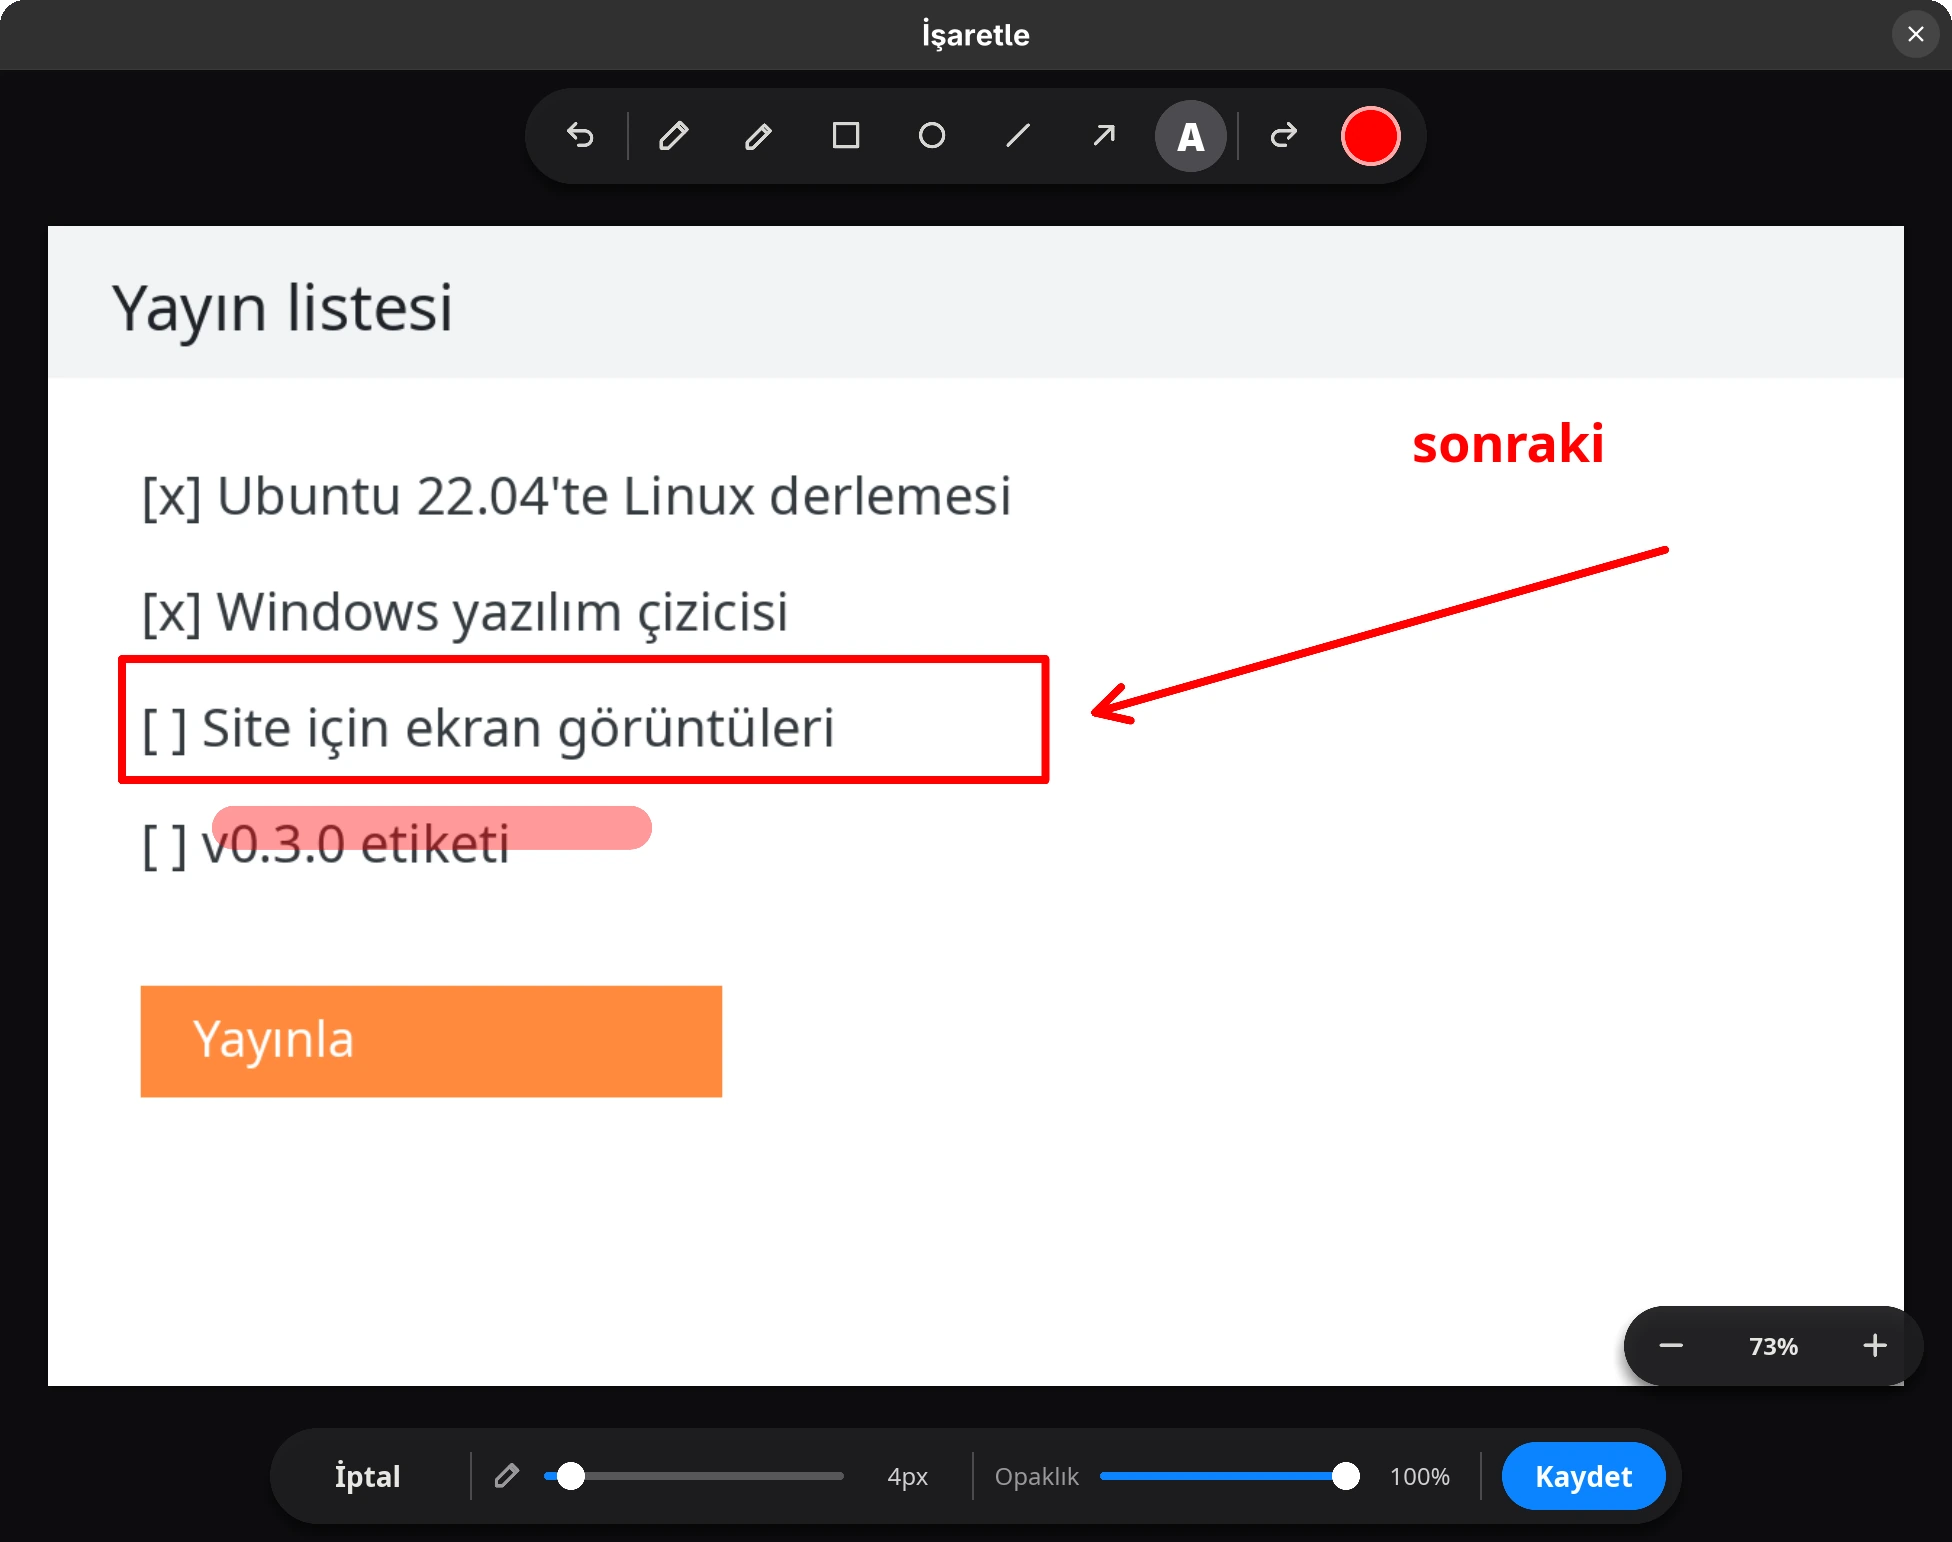Click the stroke width slider handle

click(x=571, y=1476)
